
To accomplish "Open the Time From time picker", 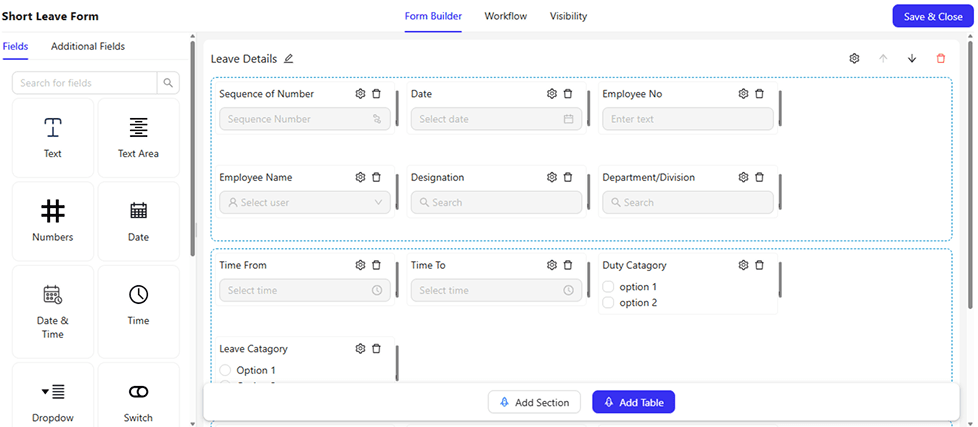I will pos(304,291).
